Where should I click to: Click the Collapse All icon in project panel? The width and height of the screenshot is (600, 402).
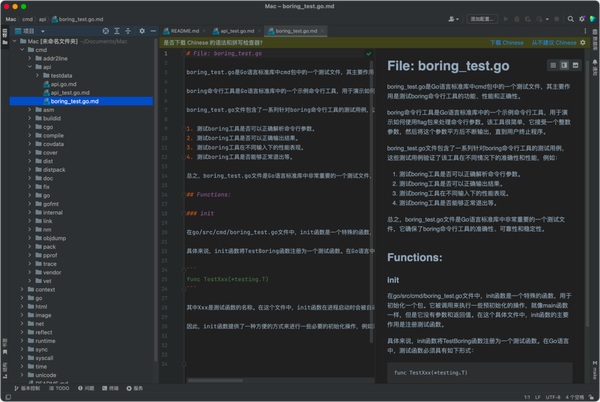point(128,31)
